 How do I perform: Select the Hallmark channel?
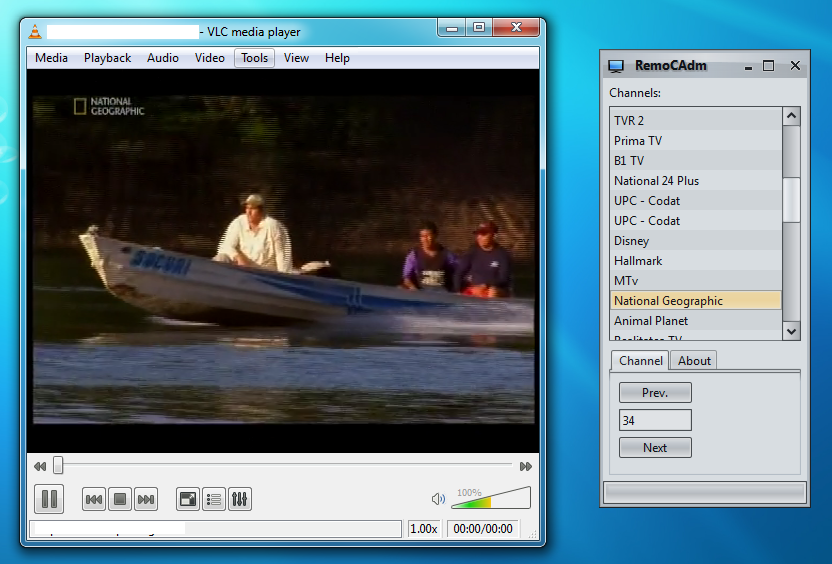696,261
